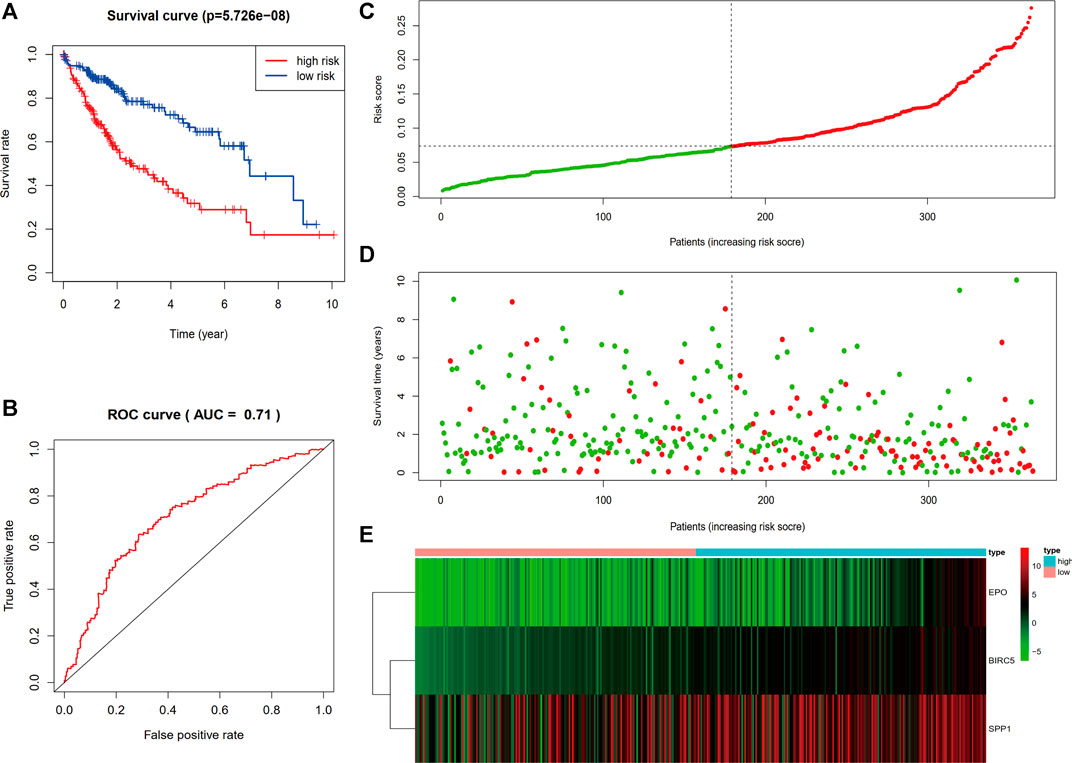Screen dimensions: 1072x763
Task: Click the 'False positive rate' axis label
Action: point(193,735)
